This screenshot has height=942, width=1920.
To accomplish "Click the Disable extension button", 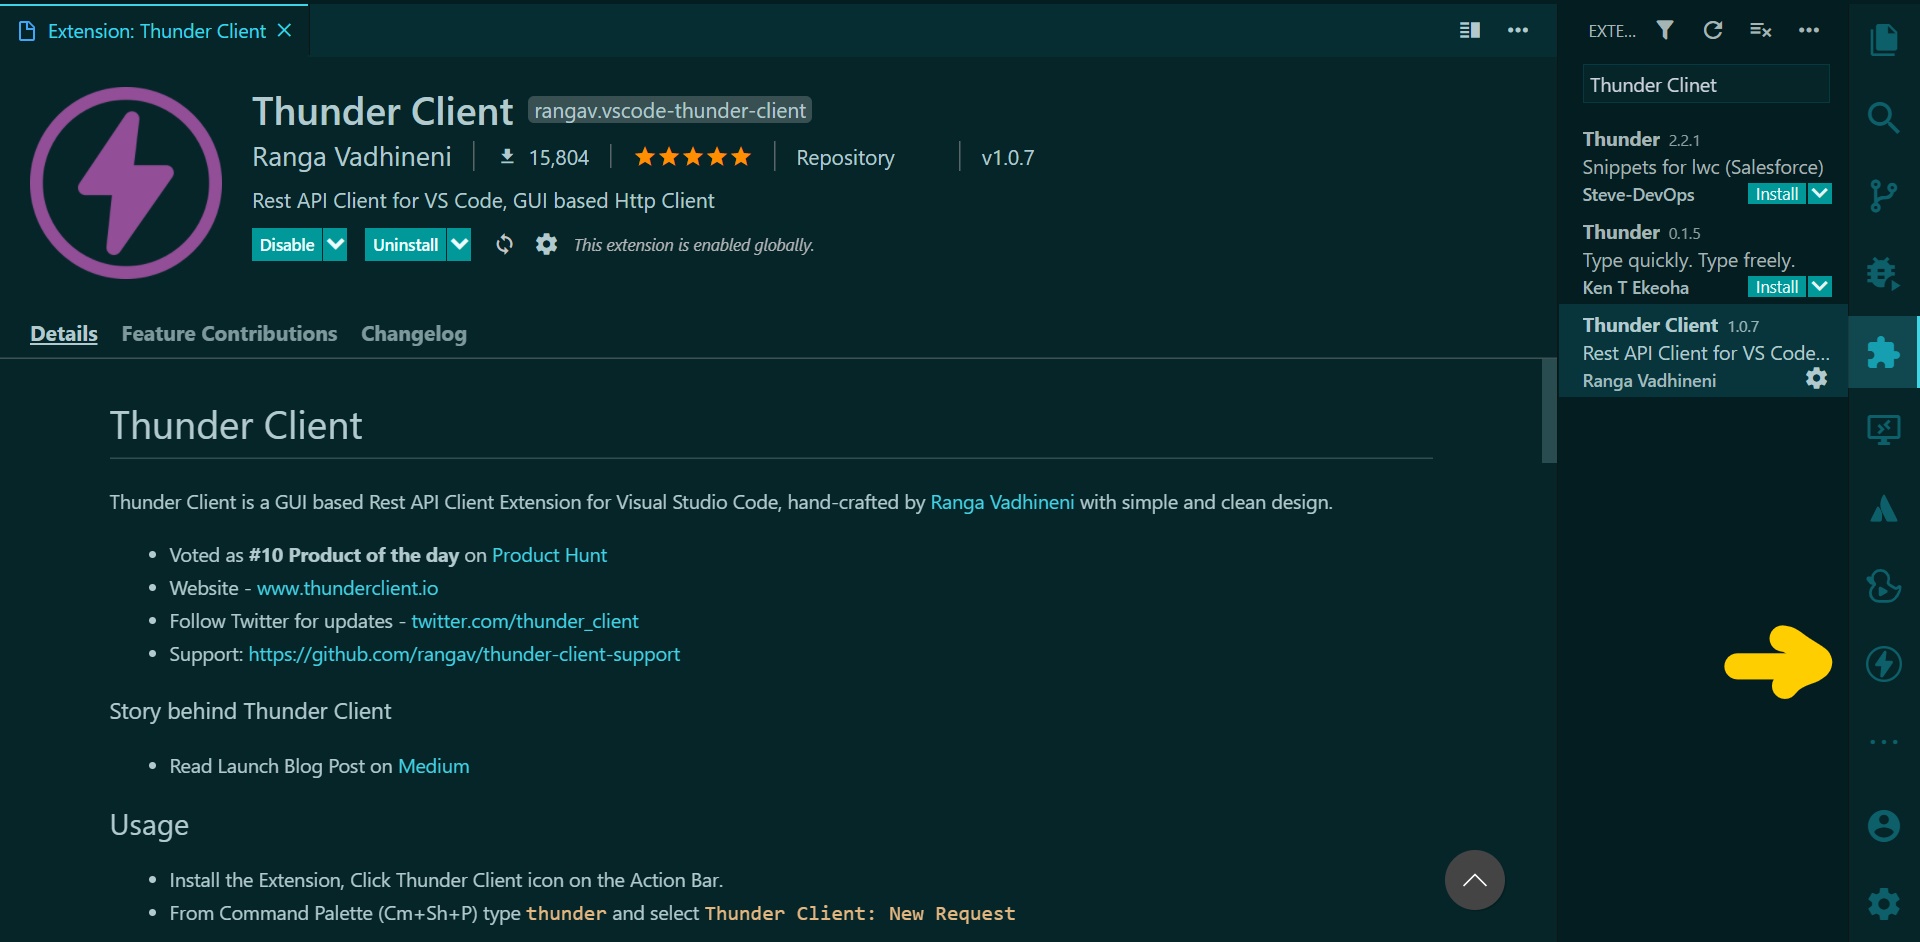I will coord(287,245).
